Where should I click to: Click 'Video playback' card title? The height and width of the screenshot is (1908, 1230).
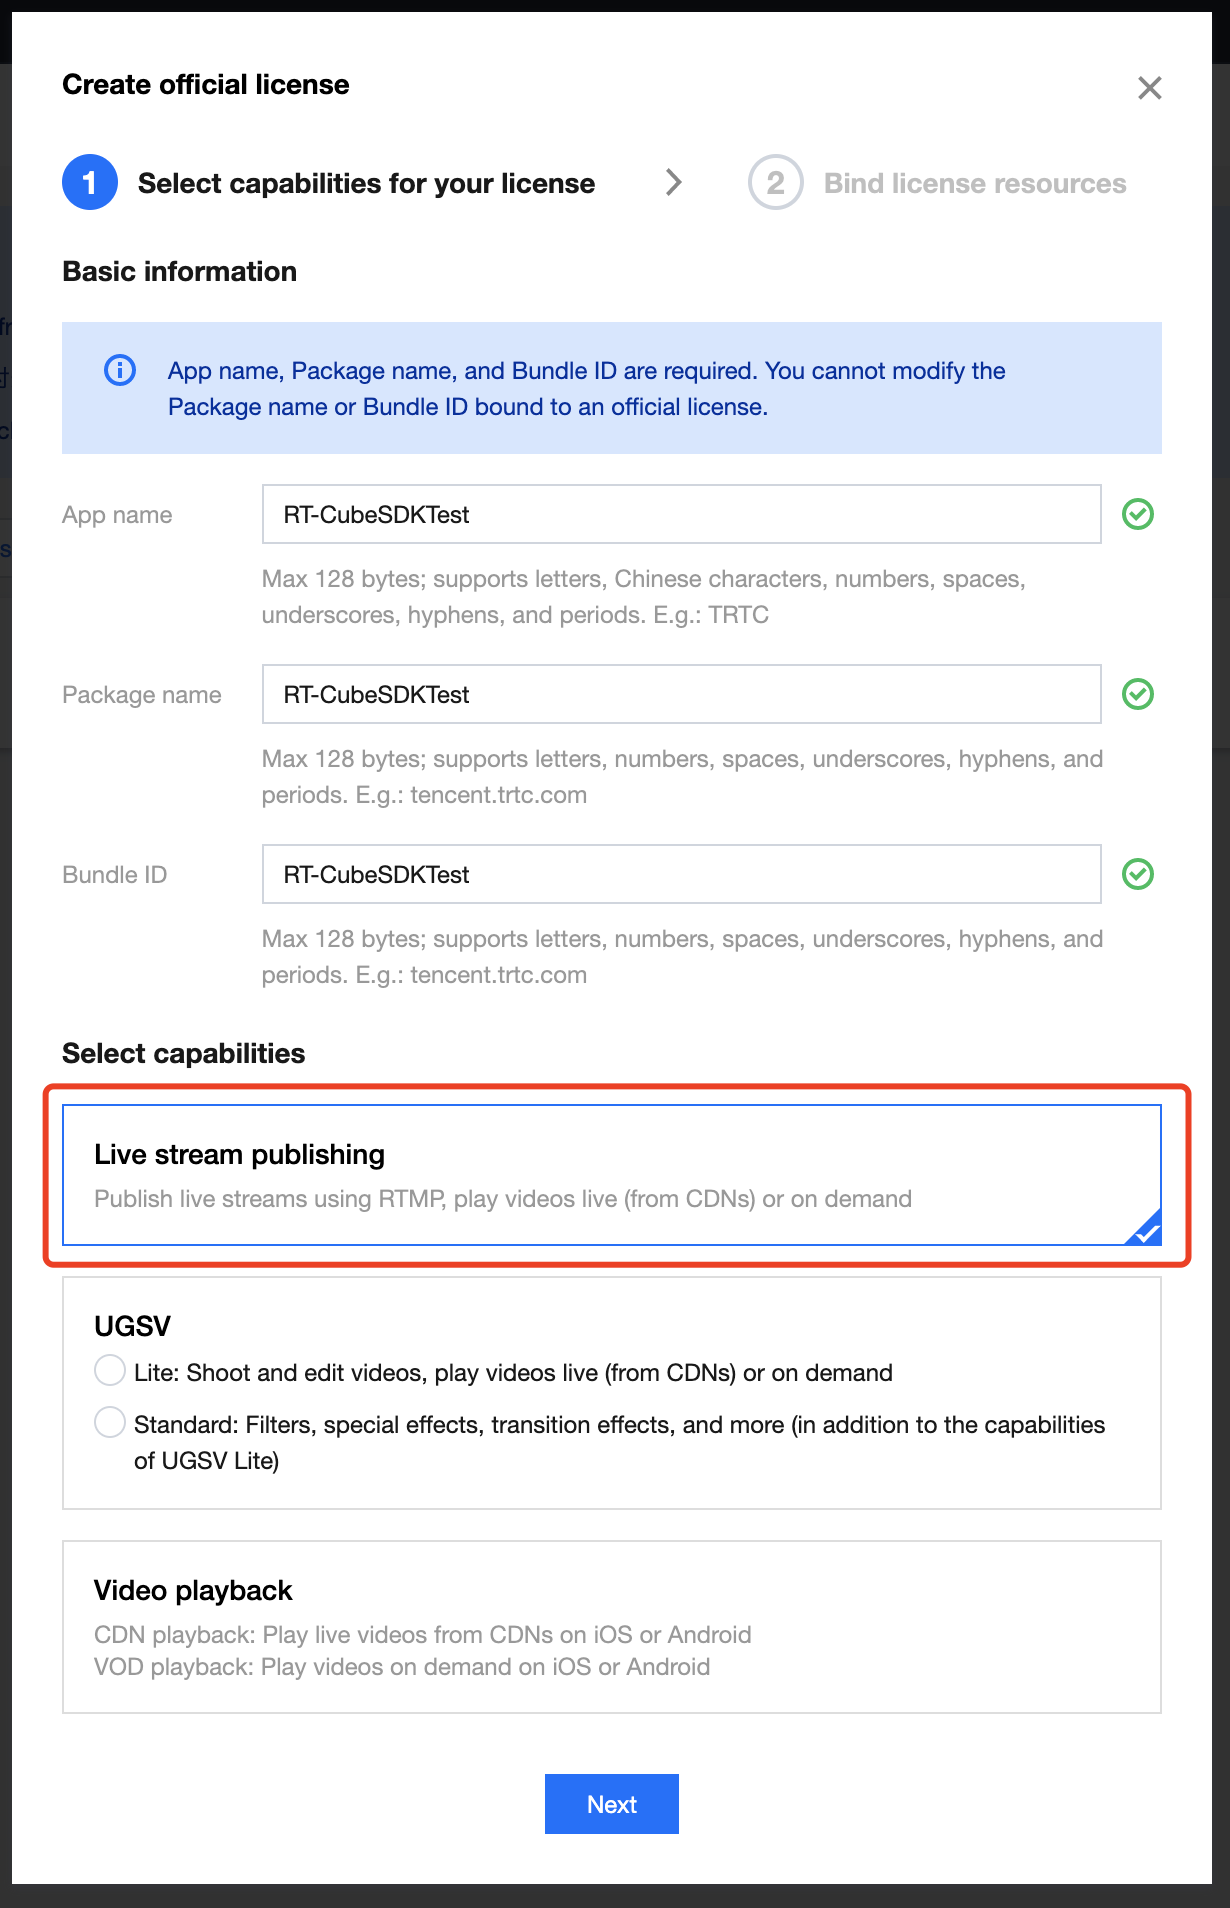click(193, 1590)
